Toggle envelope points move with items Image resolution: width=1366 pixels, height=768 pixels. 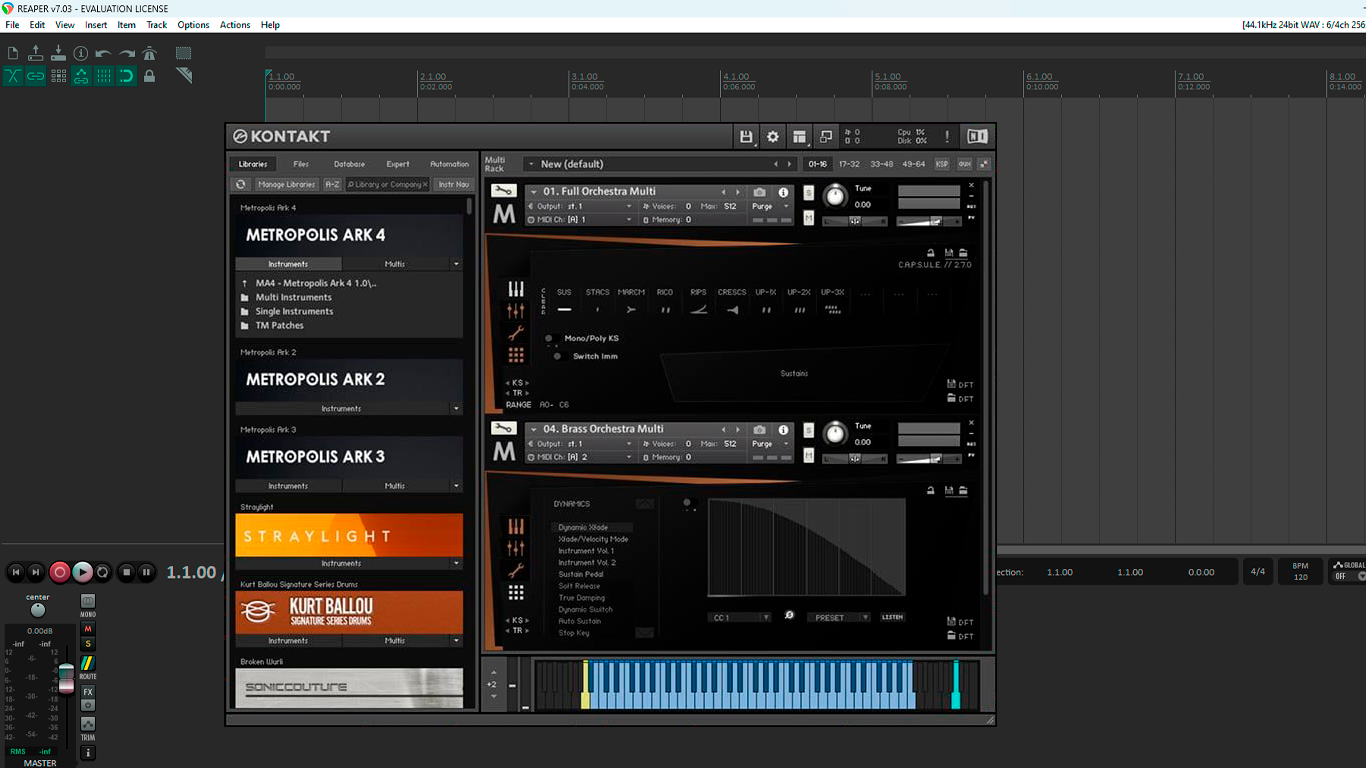point(81,76)
